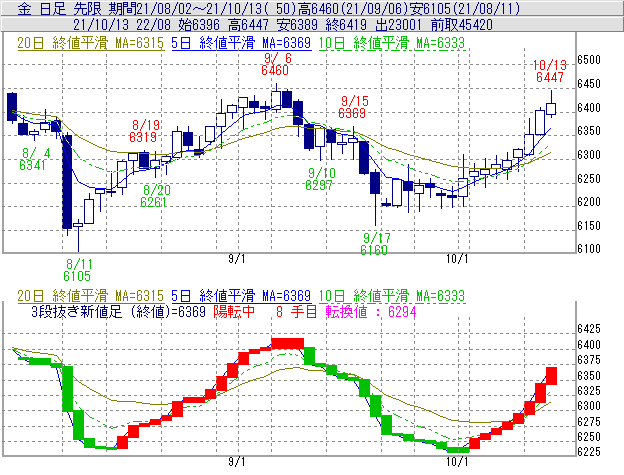
Task: Click the 出23001 volume value
Action: [x=398, y=25]
